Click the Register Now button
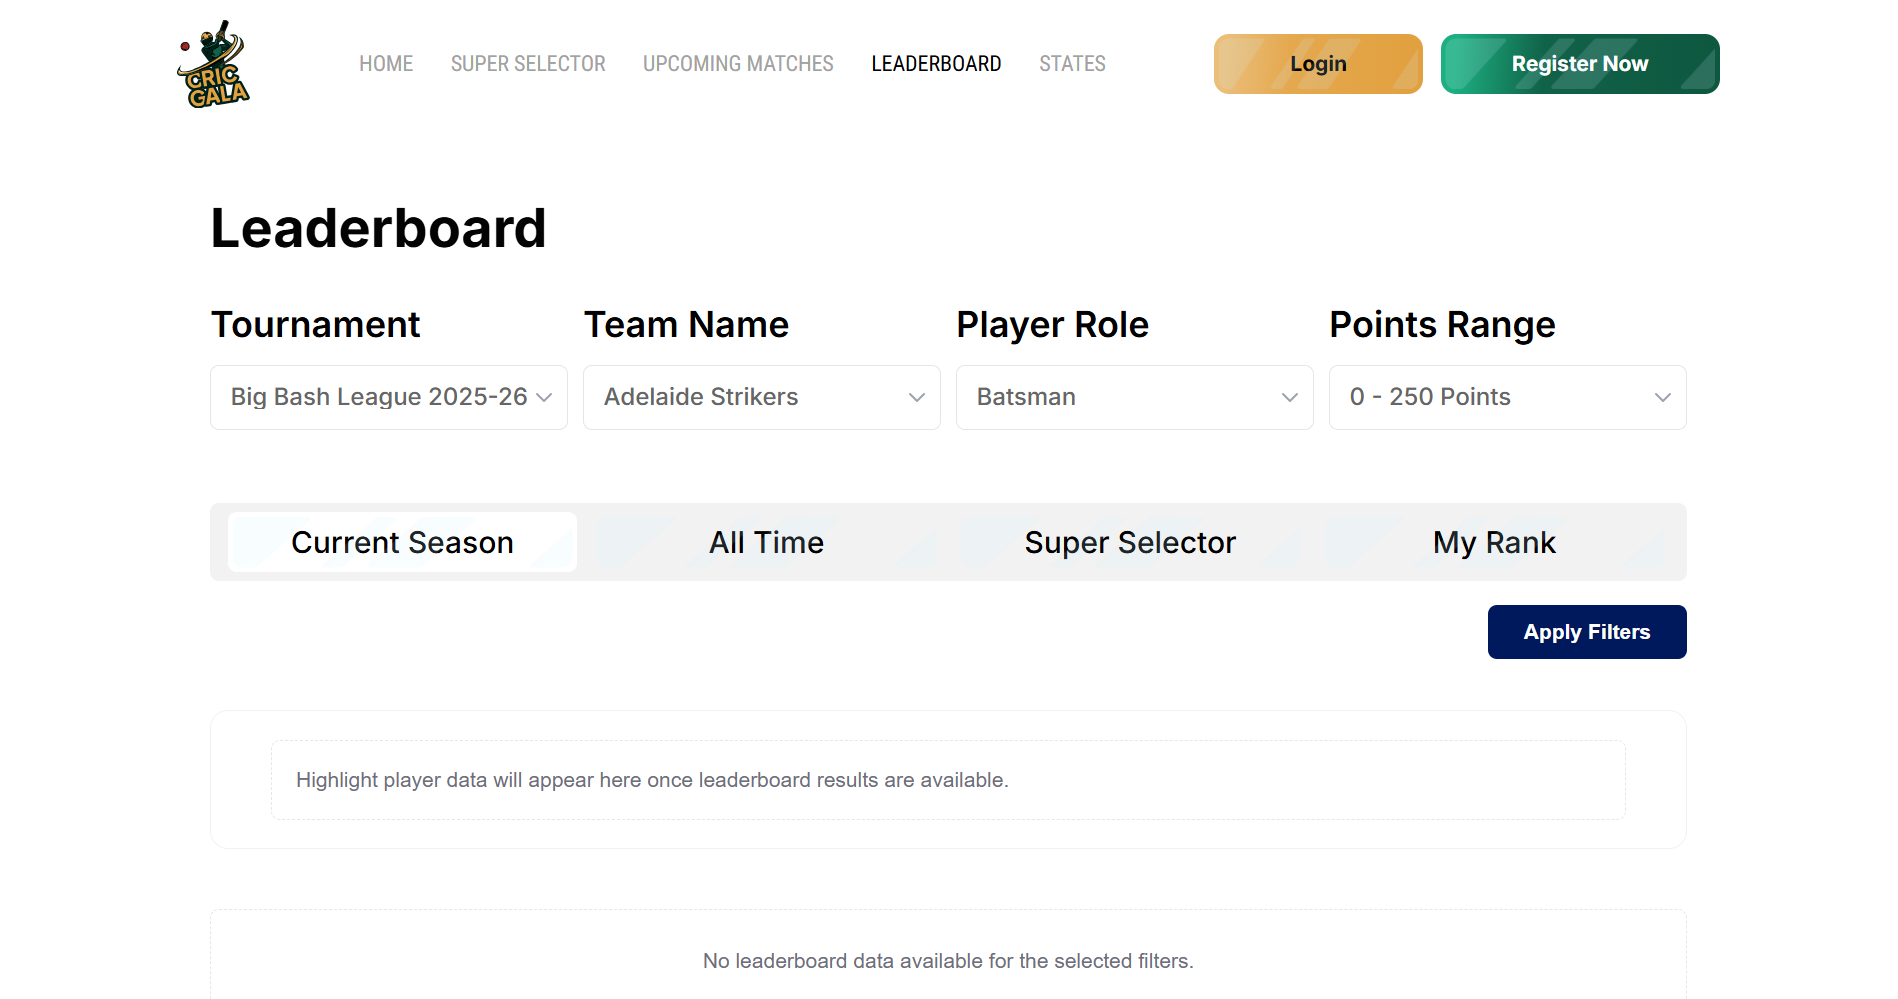This screenshot has height=999, width=1898. point(1579,64)
